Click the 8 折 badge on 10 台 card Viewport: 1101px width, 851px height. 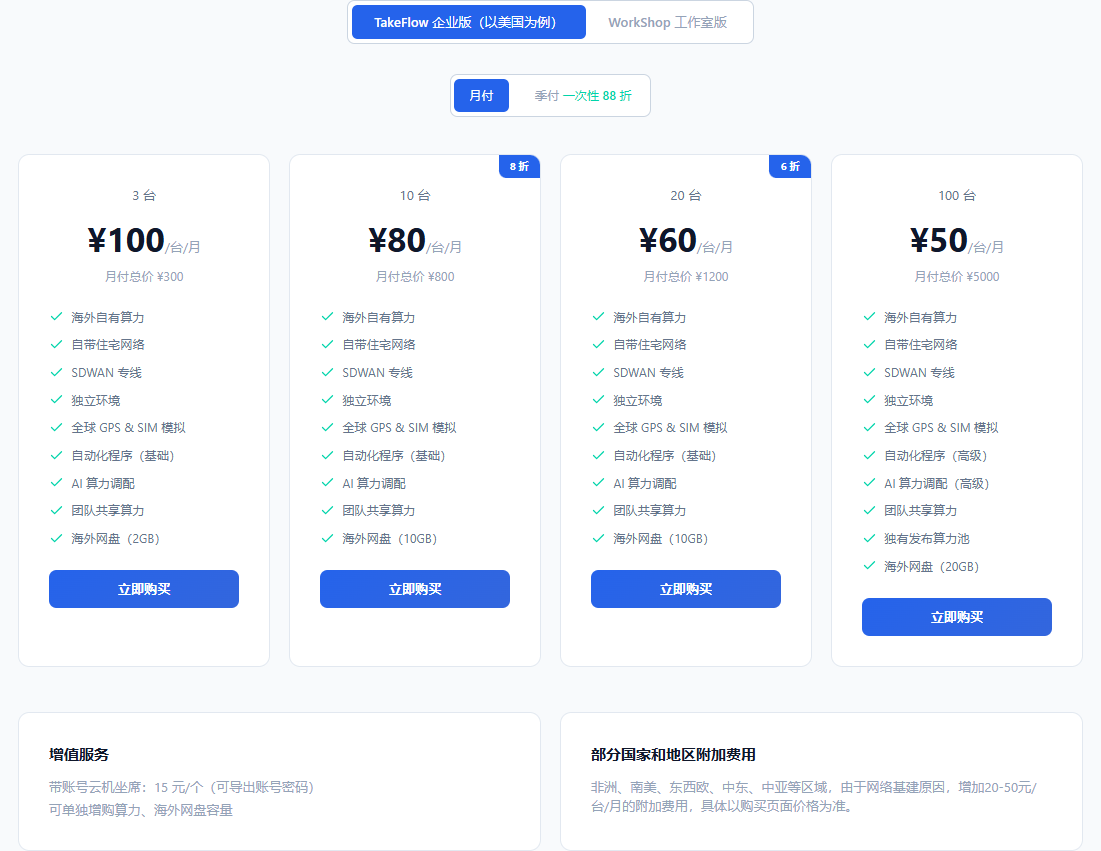click(519, 166)
